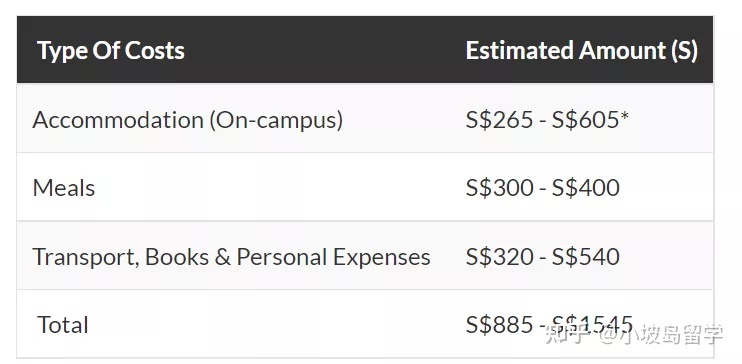Click the word Books in third row

[177, 257]
